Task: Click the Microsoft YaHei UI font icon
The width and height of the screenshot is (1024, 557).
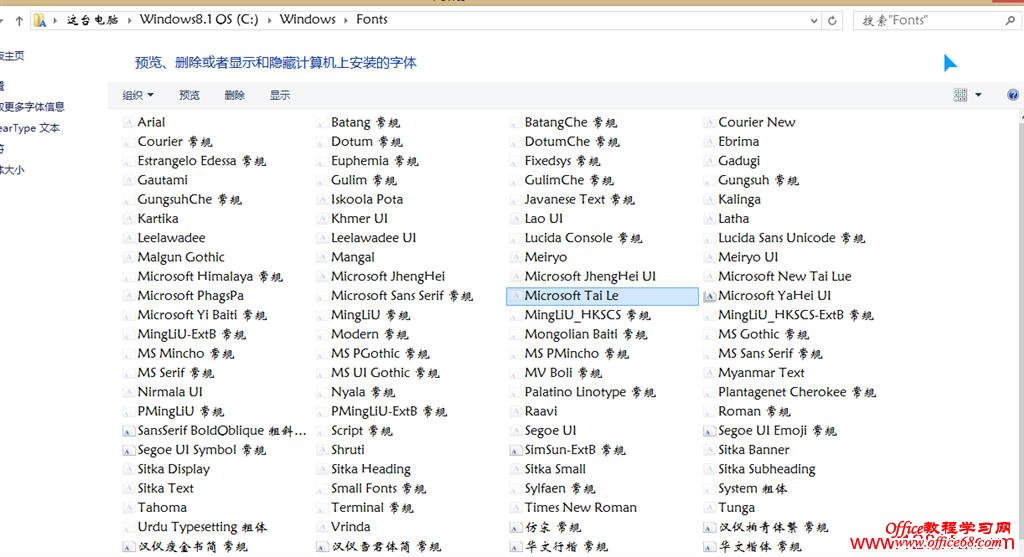Action: tap(709, 296)
